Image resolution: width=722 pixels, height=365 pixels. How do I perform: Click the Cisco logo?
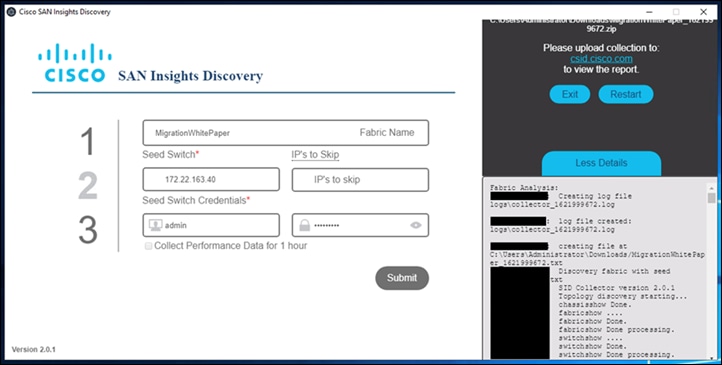[x=75, y=63]
